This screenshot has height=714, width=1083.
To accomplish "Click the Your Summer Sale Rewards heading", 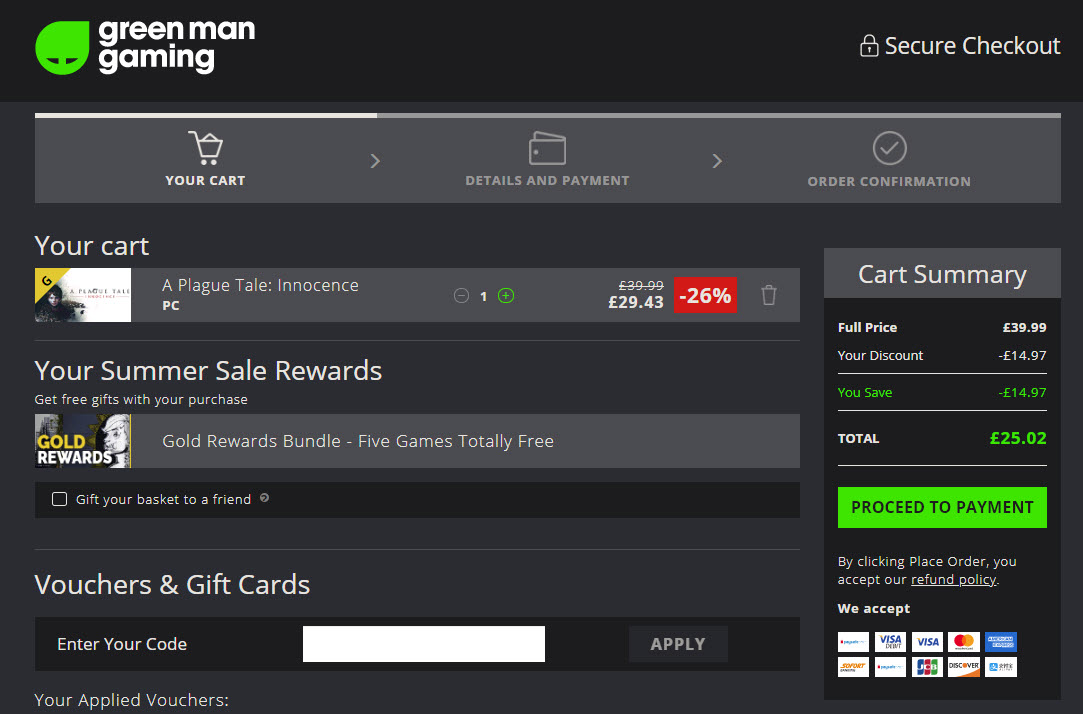I will 208,371.
